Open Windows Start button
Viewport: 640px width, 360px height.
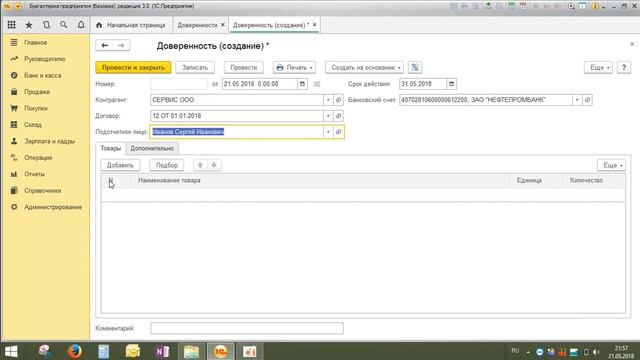pyautogui.click(x=11, y=351)
